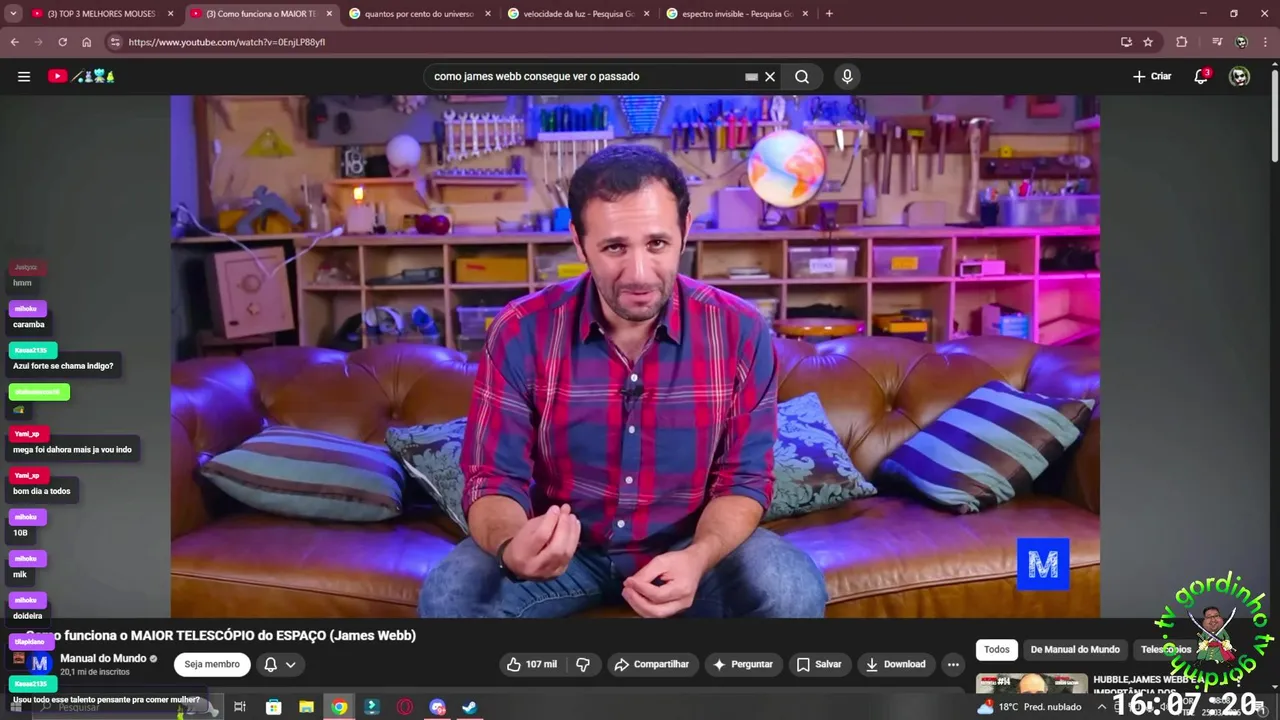The height and width of the screenshot is (720, 1280).
Task: Open the on-screen keyboard in search box
Action: click(751, 76)
